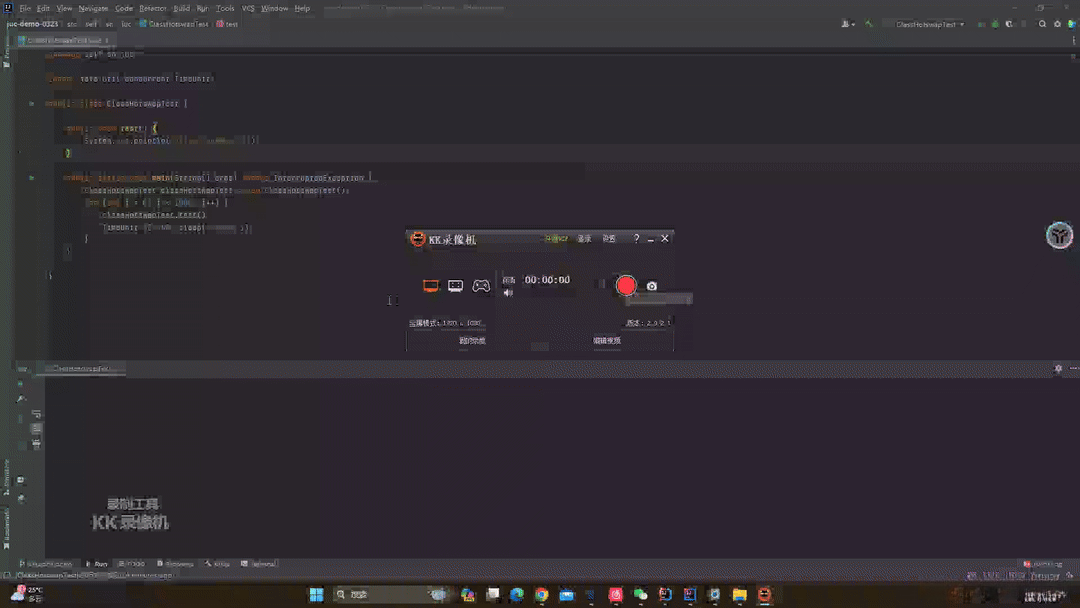Image resolution: width=1080 pixels, height=608 pixels.
Task: Open the Run tab in bottom tool bar
Action: click(96, 563)
